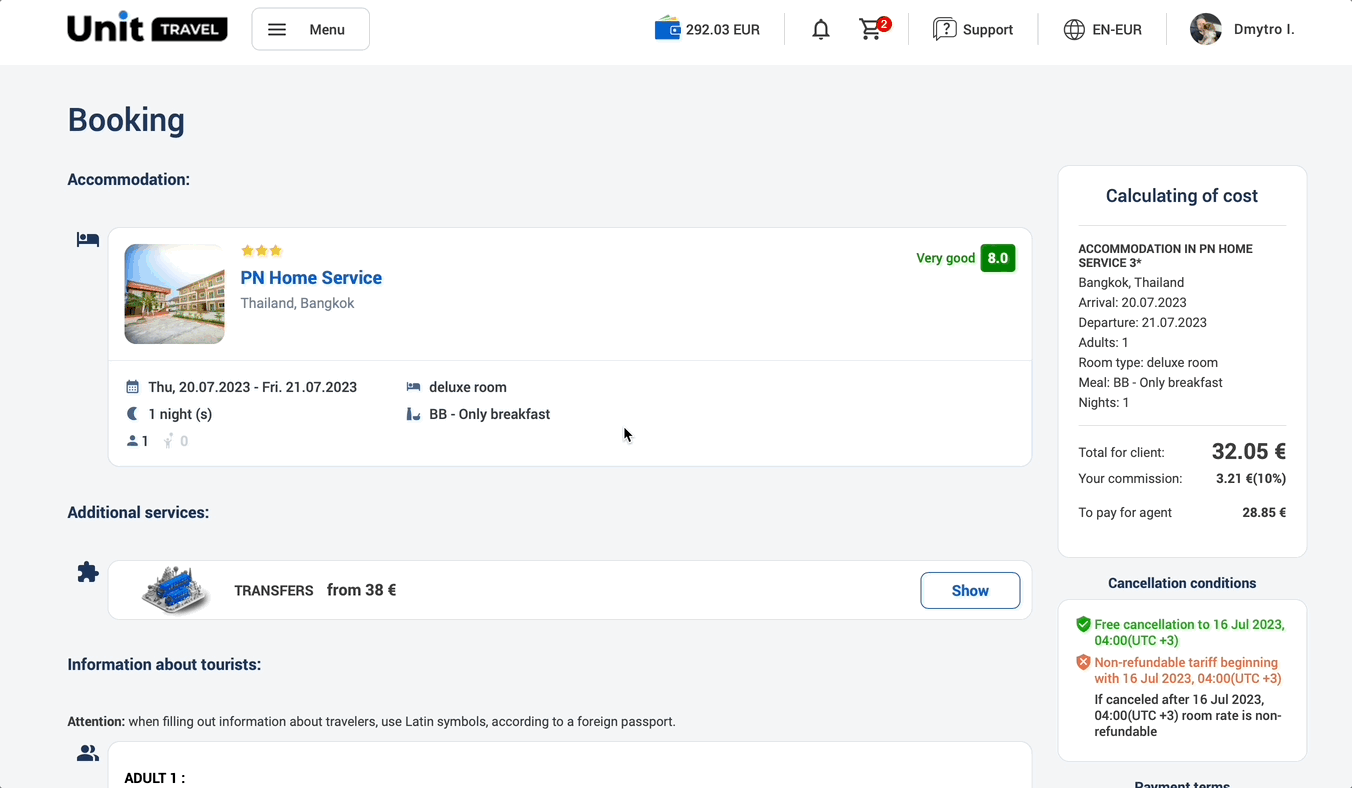Show the available transfers
This screenshot has width=1352, height=788.
point(969,590)
